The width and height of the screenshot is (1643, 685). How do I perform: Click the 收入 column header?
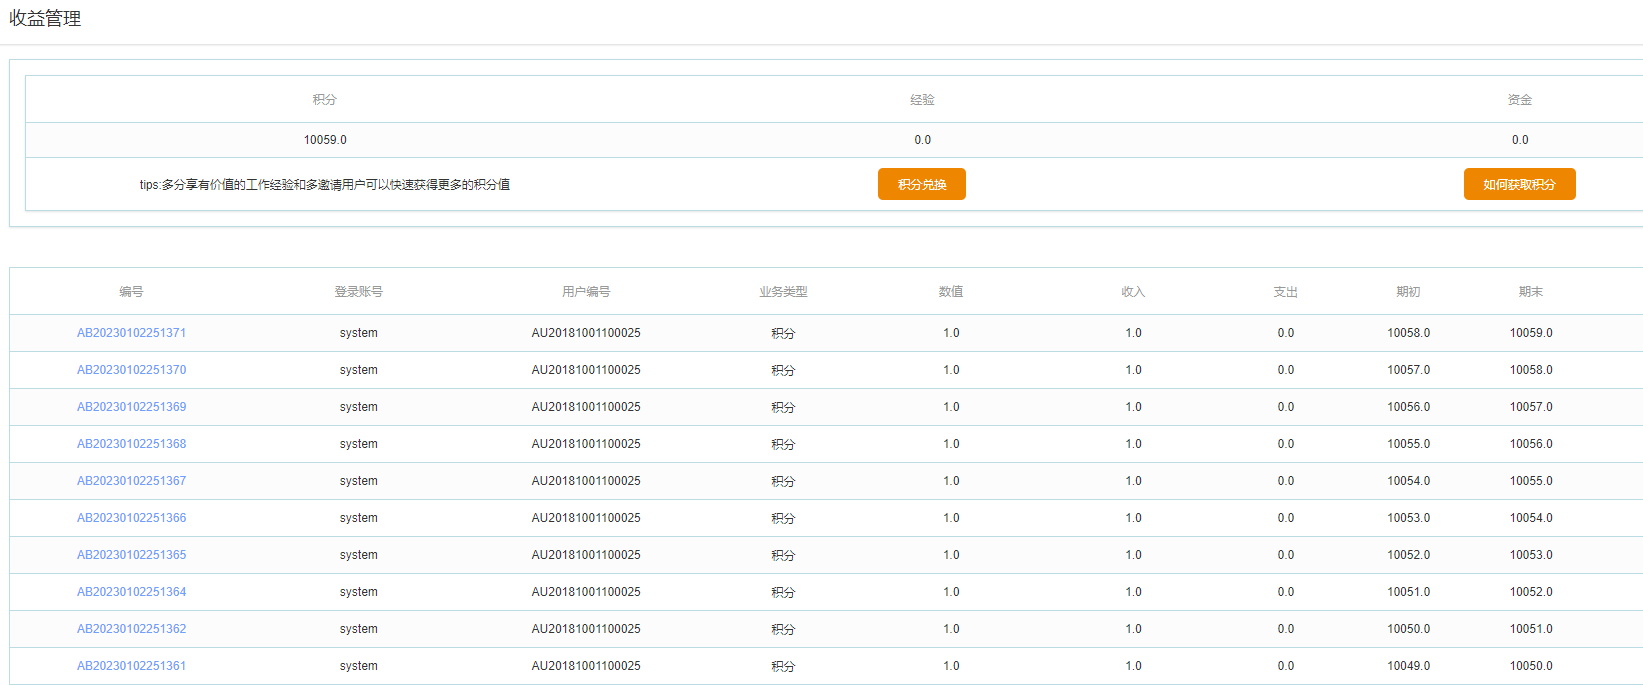(x=1133, y=292)
